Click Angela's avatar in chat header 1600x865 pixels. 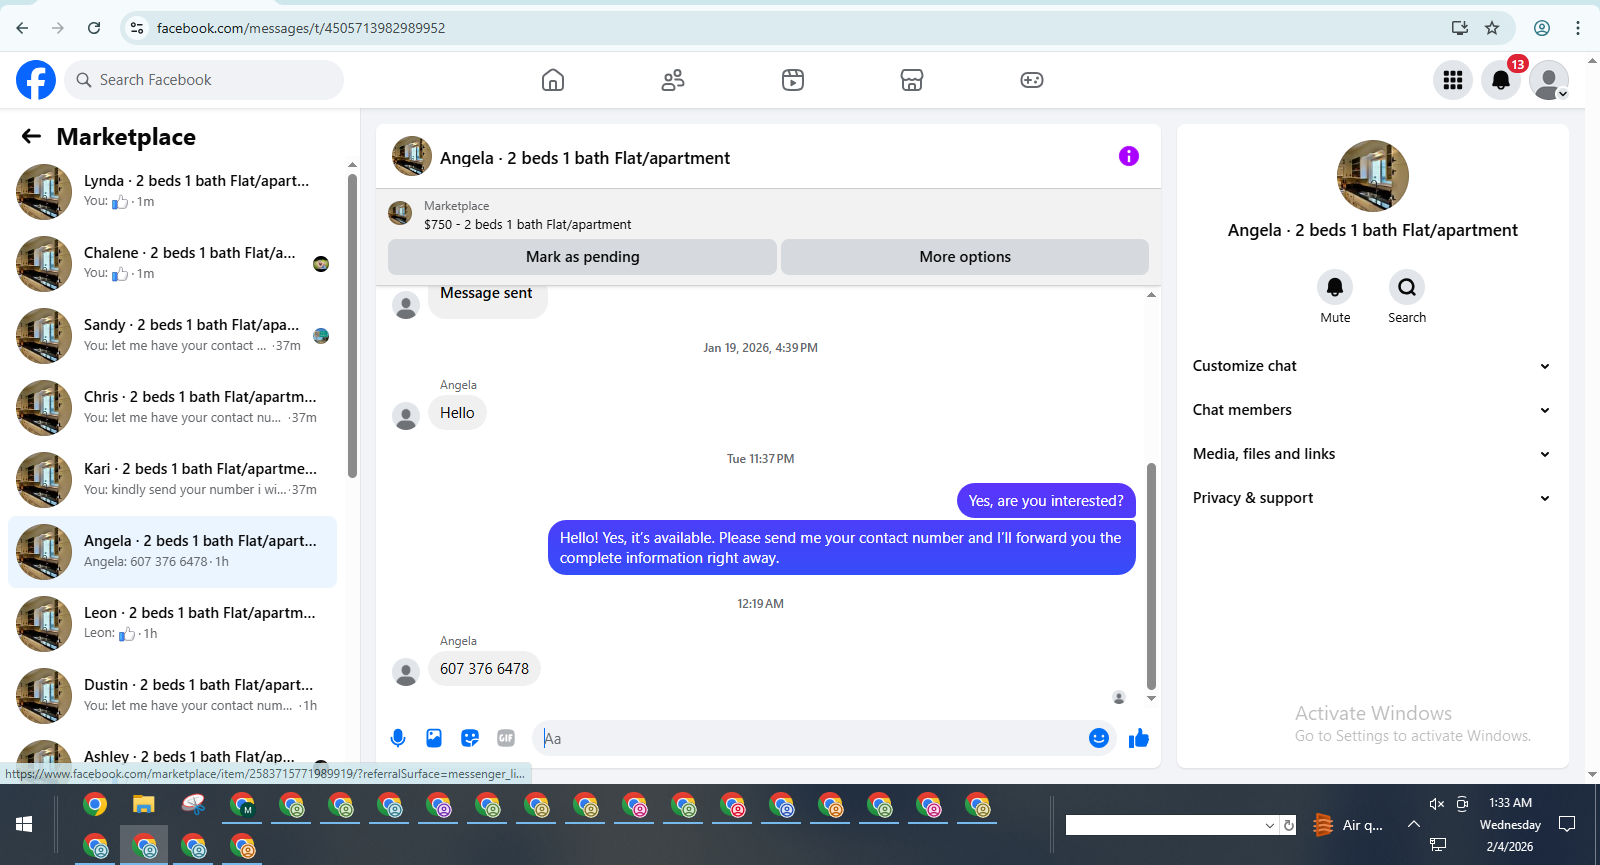[x=412, y=156]
